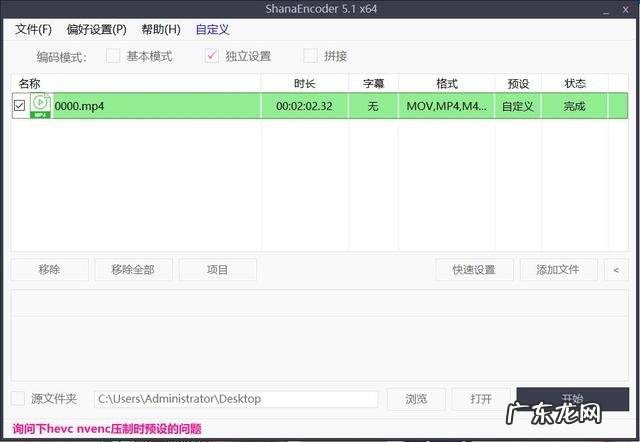Viewport: 640px width, 442px height.
Task: Click the 字幕 column header
Action: (373, 83)
